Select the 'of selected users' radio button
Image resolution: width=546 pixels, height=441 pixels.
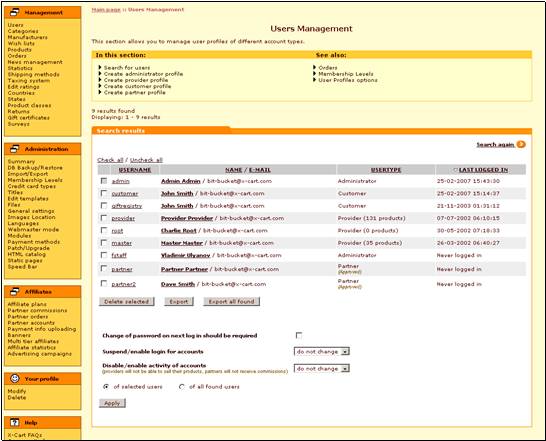point(106,387)
